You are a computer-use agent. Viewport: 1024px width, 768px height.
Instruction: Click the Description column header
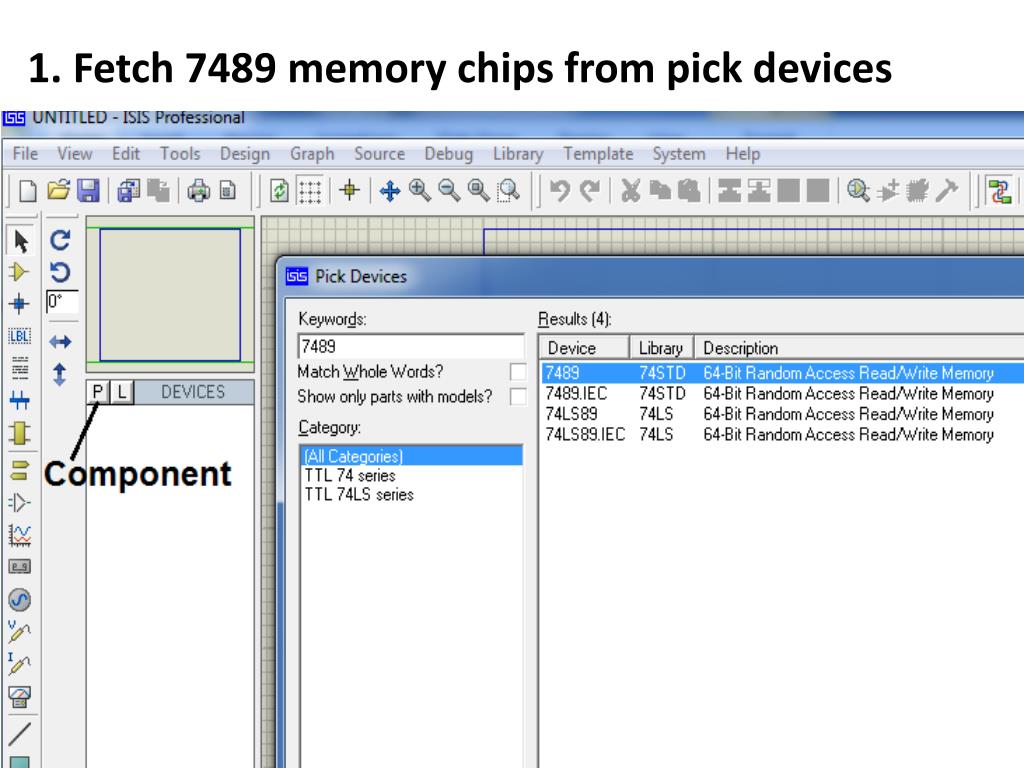tap(859, 348)
